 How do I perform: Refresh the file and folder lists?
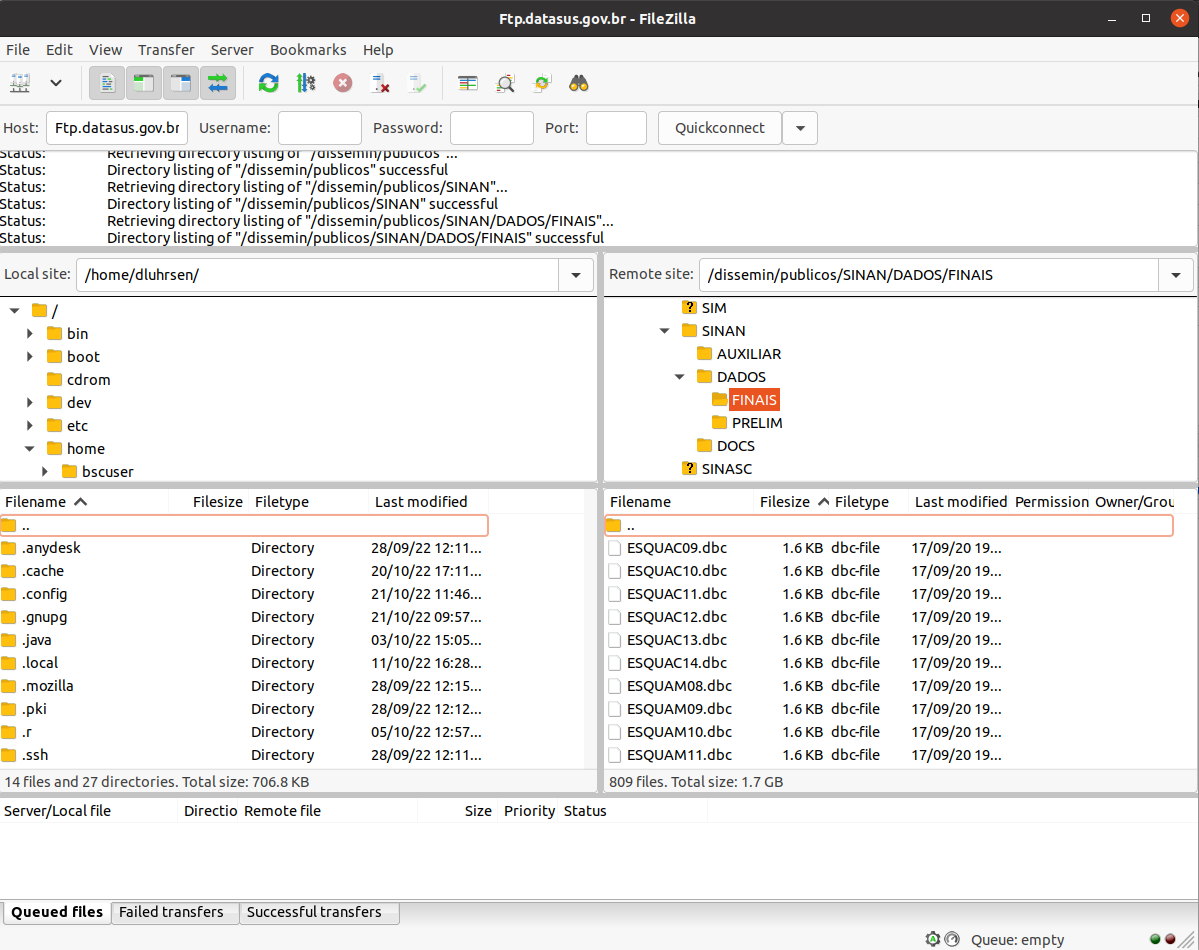pos(268,83)
